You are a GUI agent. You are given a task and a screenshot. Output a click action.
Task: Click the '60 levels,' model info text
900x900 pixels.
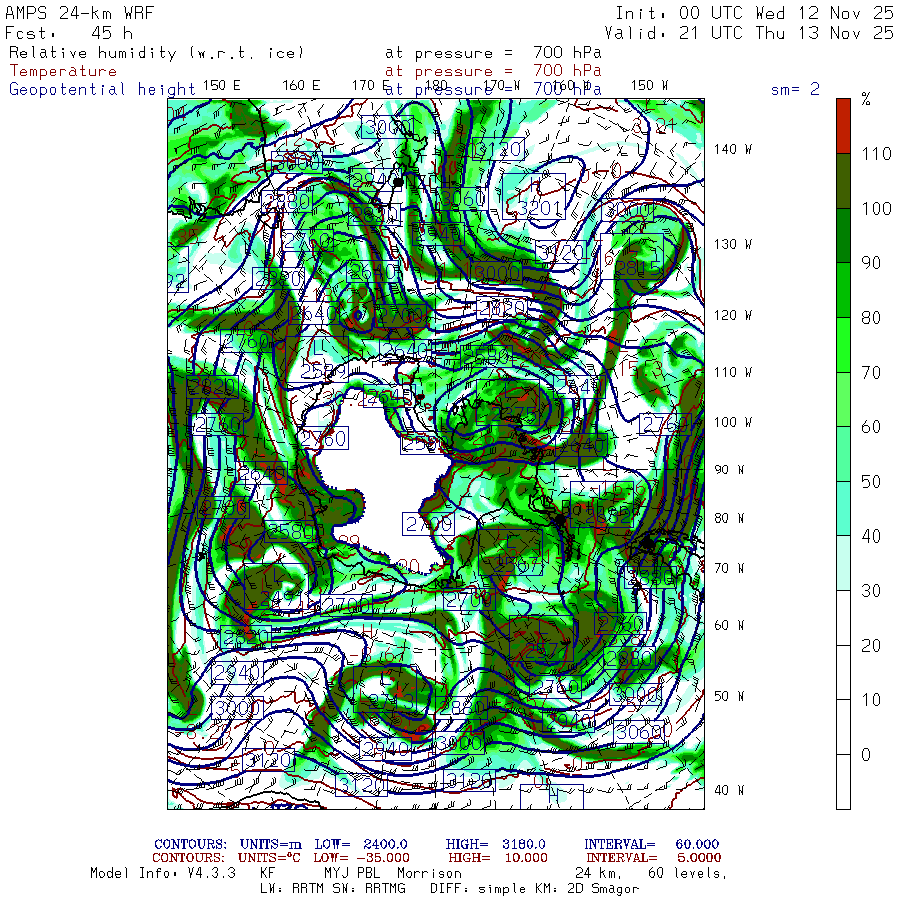687,873
